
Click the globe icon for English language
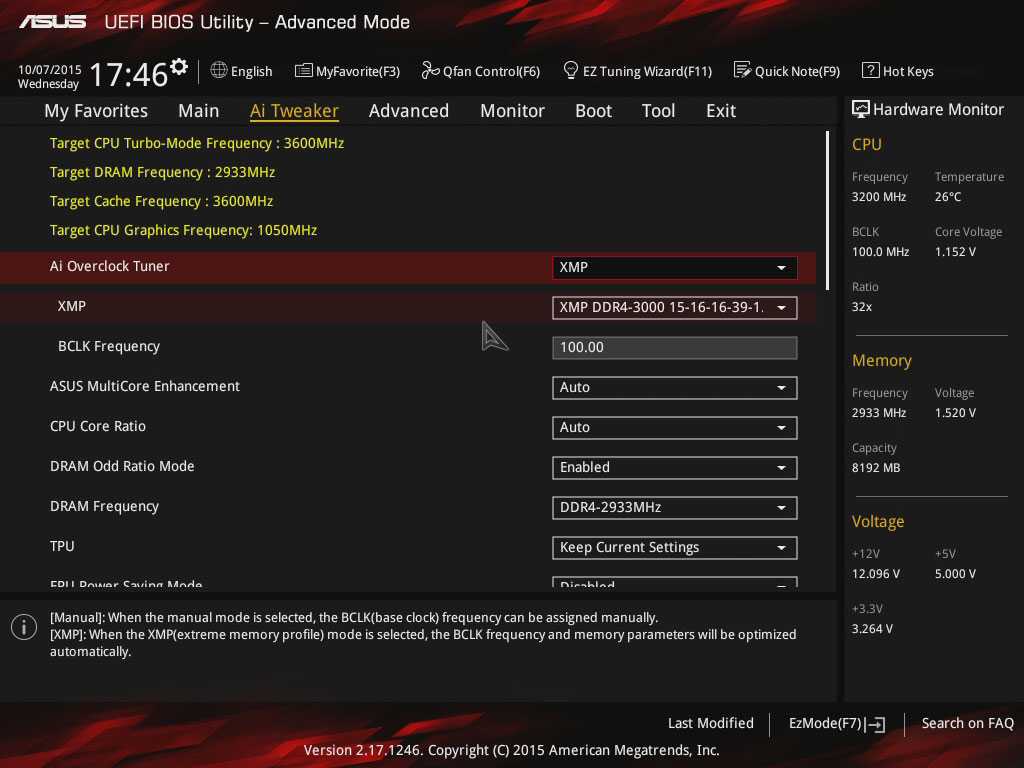[219, 70]
